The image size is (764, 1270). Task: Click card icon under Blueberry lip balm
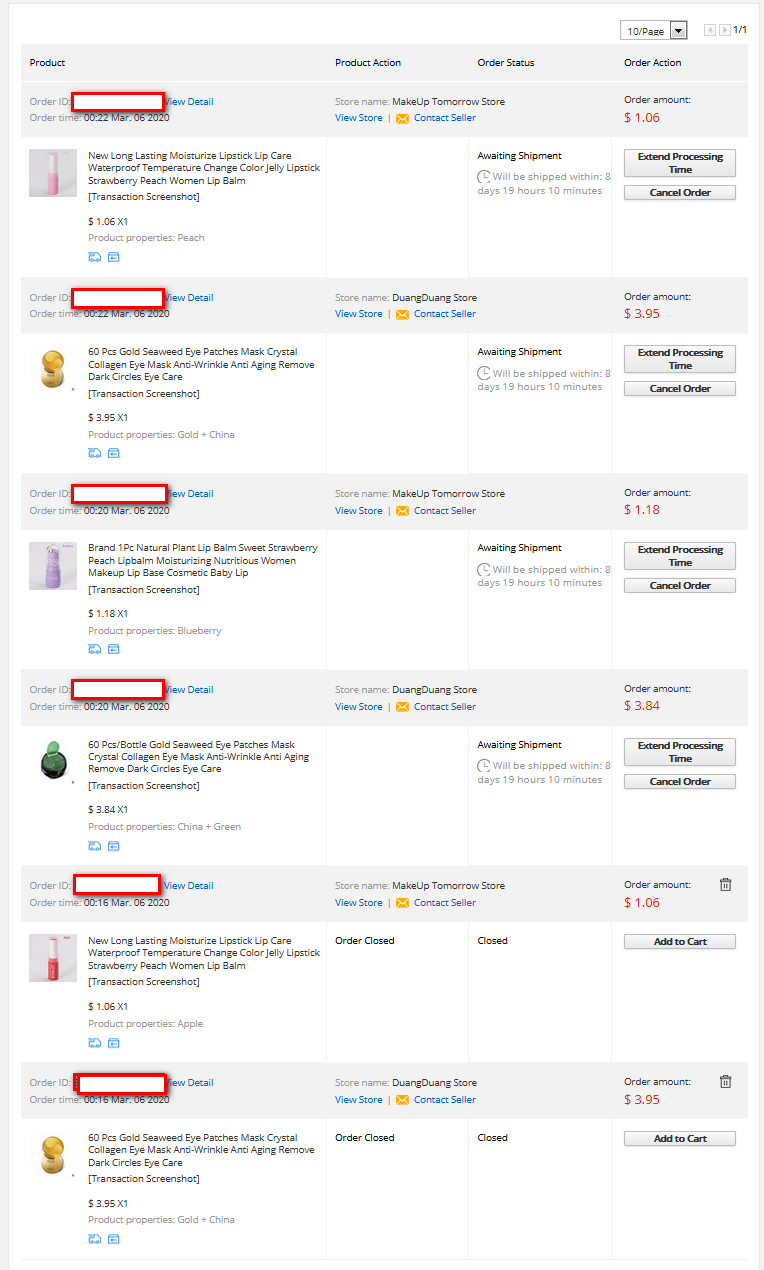point(114,649)
